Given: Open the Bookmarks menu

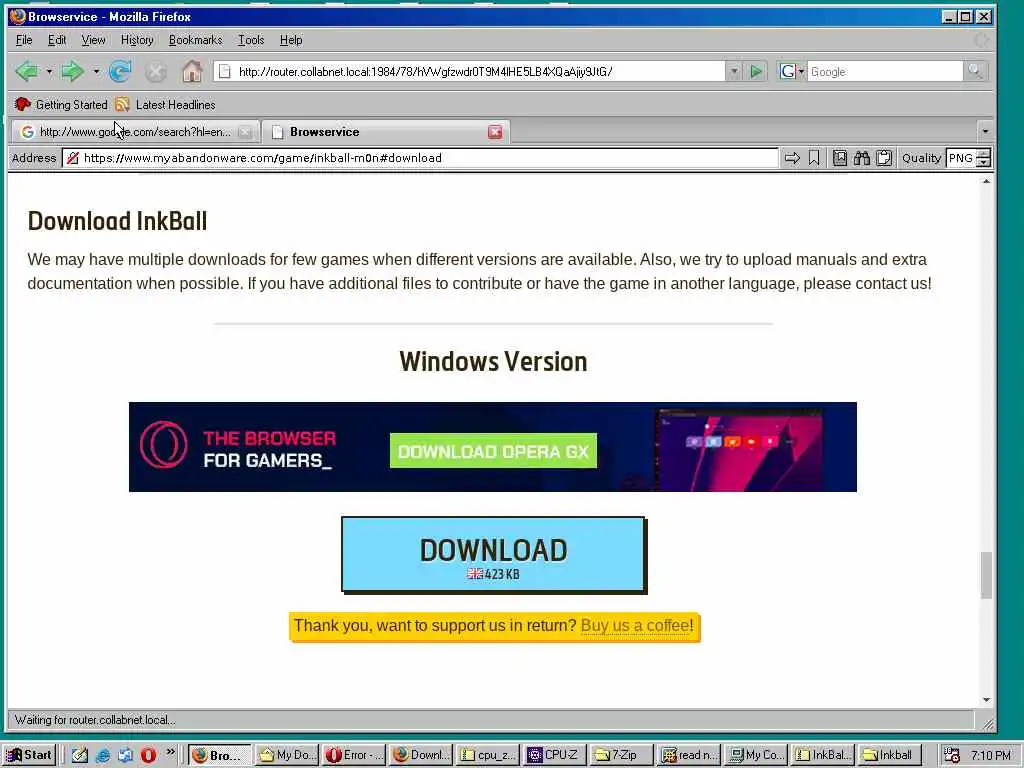Looking at the screenshot, I should tap(195, 40).
